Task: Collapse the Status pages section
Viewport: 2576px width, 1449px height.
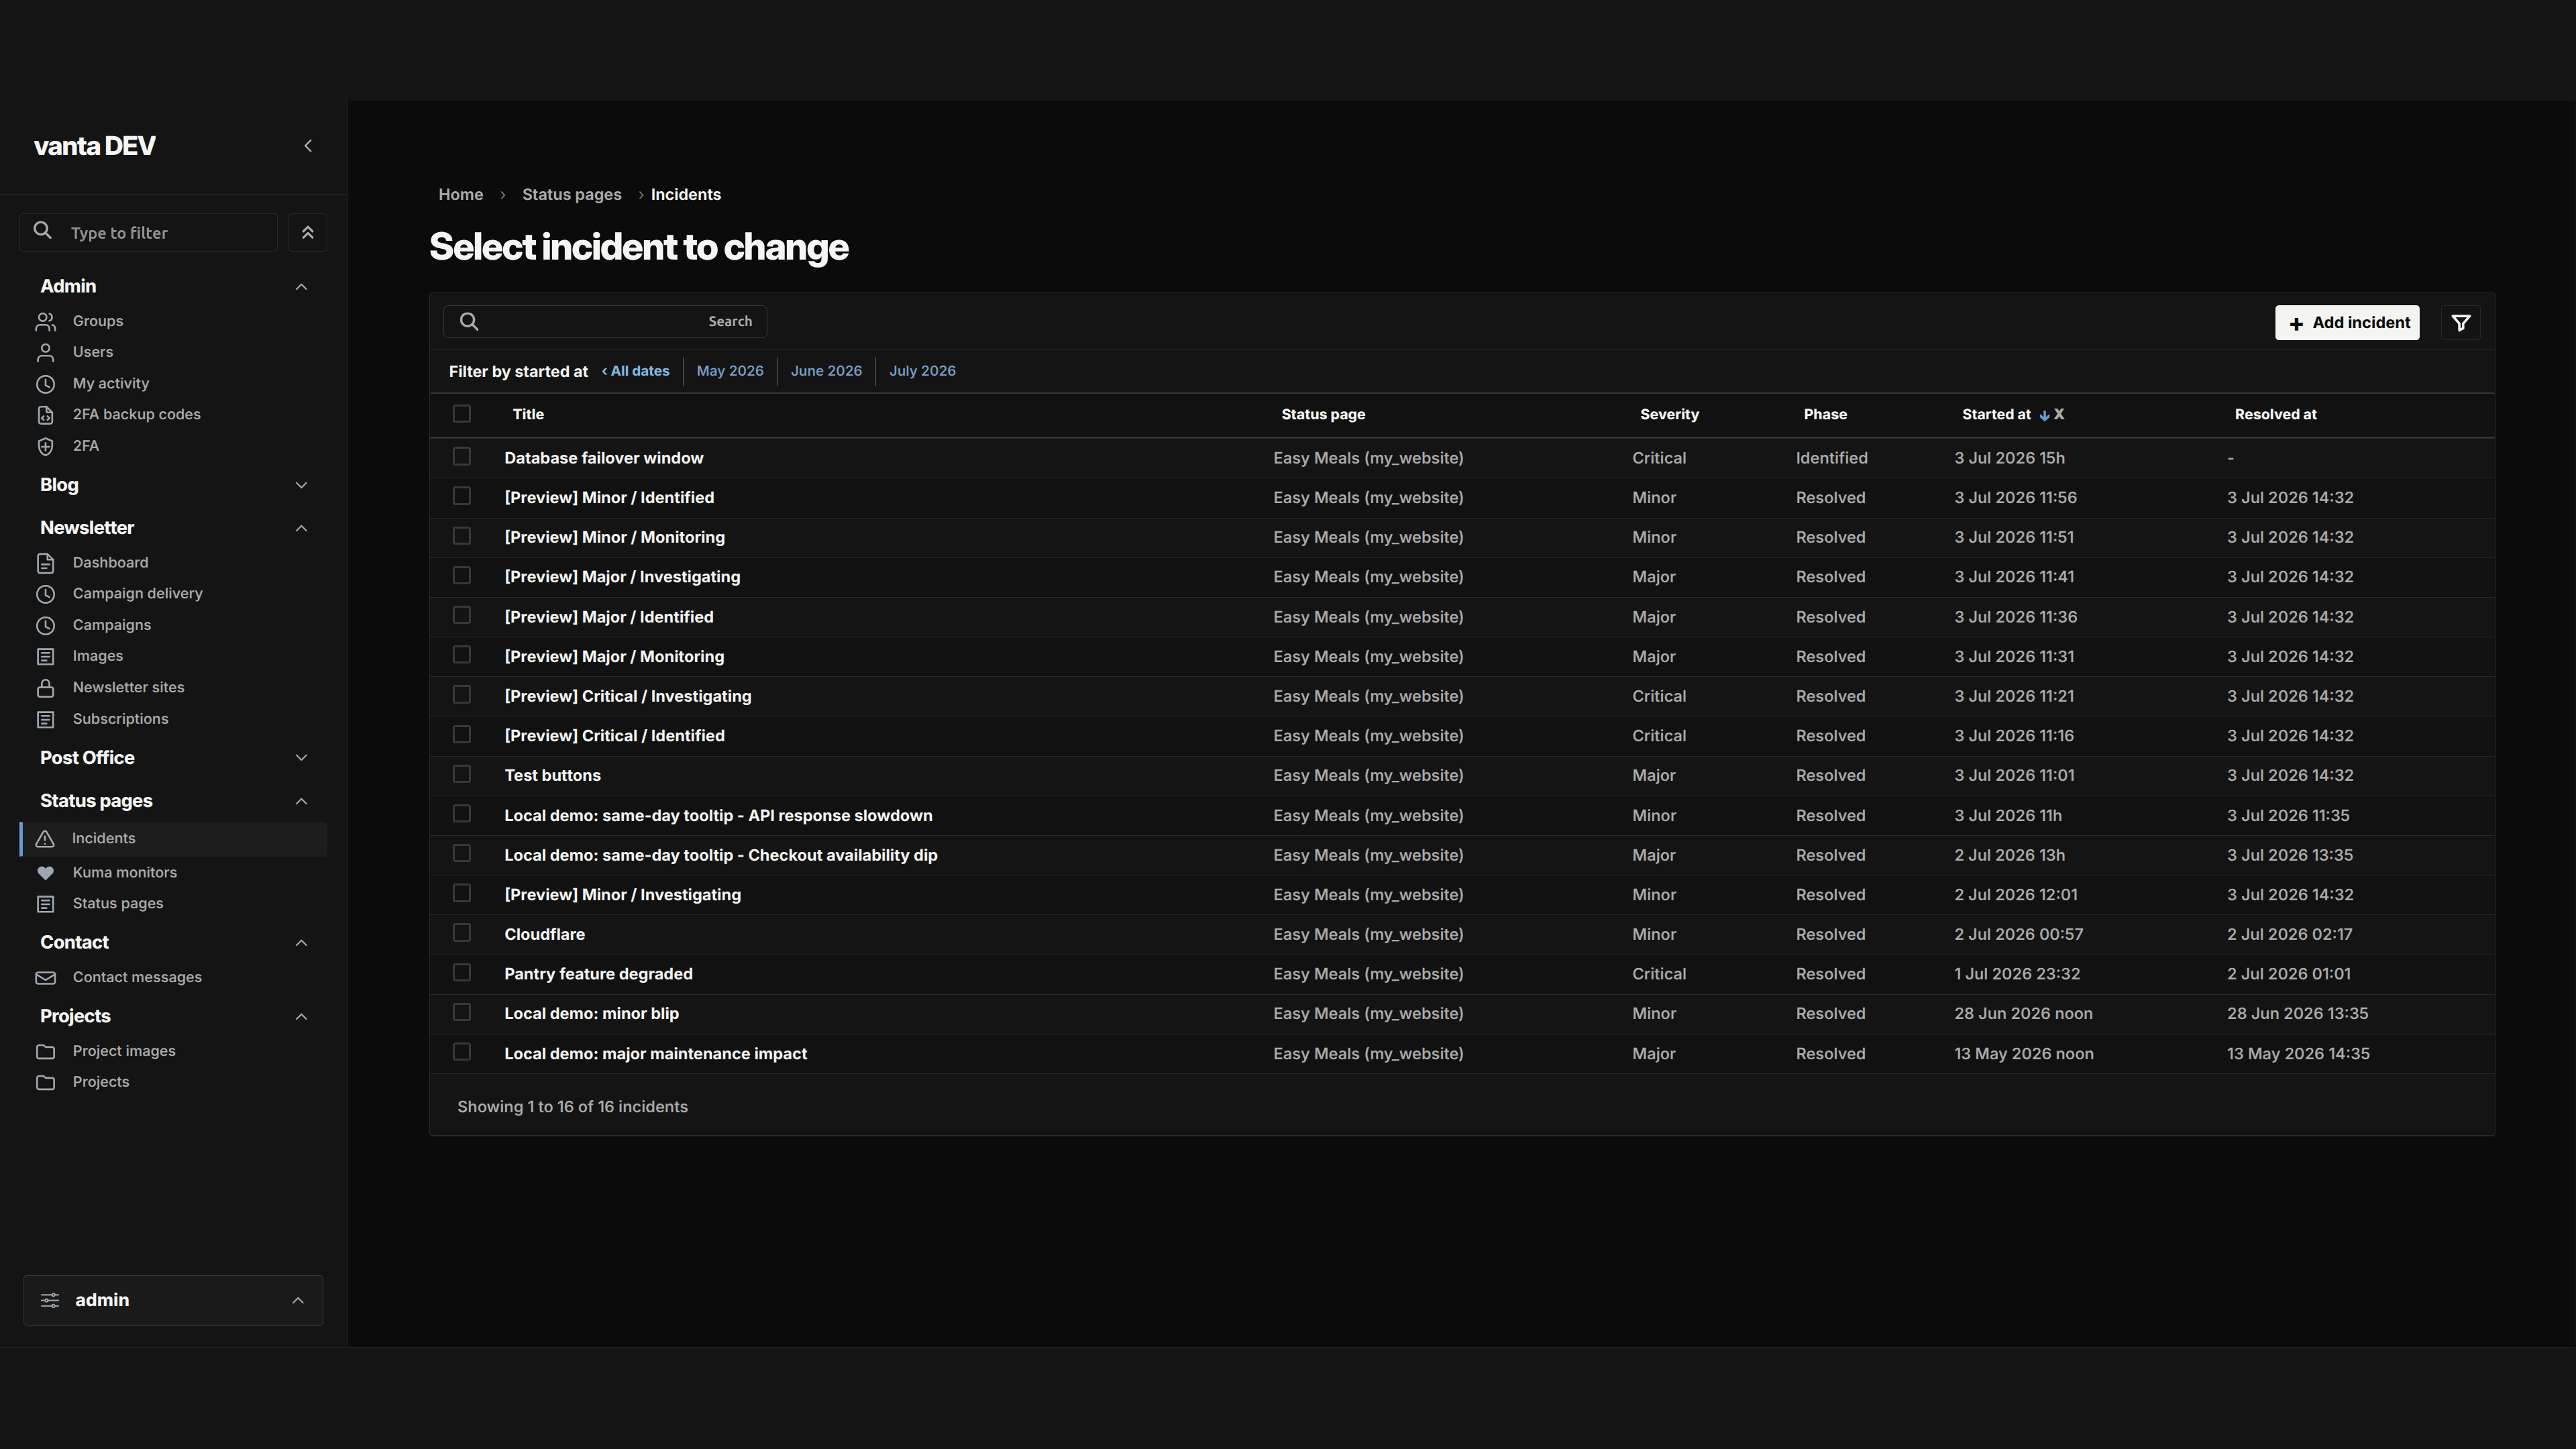Action: tap(301, 801)
